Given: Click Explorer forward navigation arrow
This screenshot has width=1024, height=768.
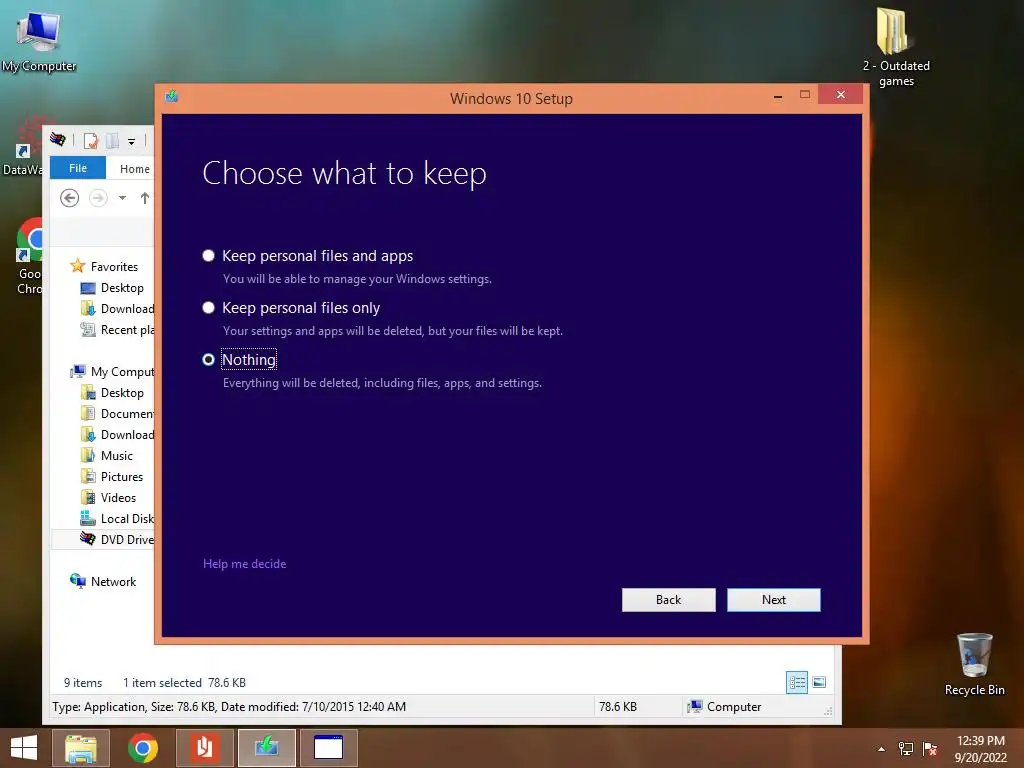Looking at the screenshot, I should point(98,197).
